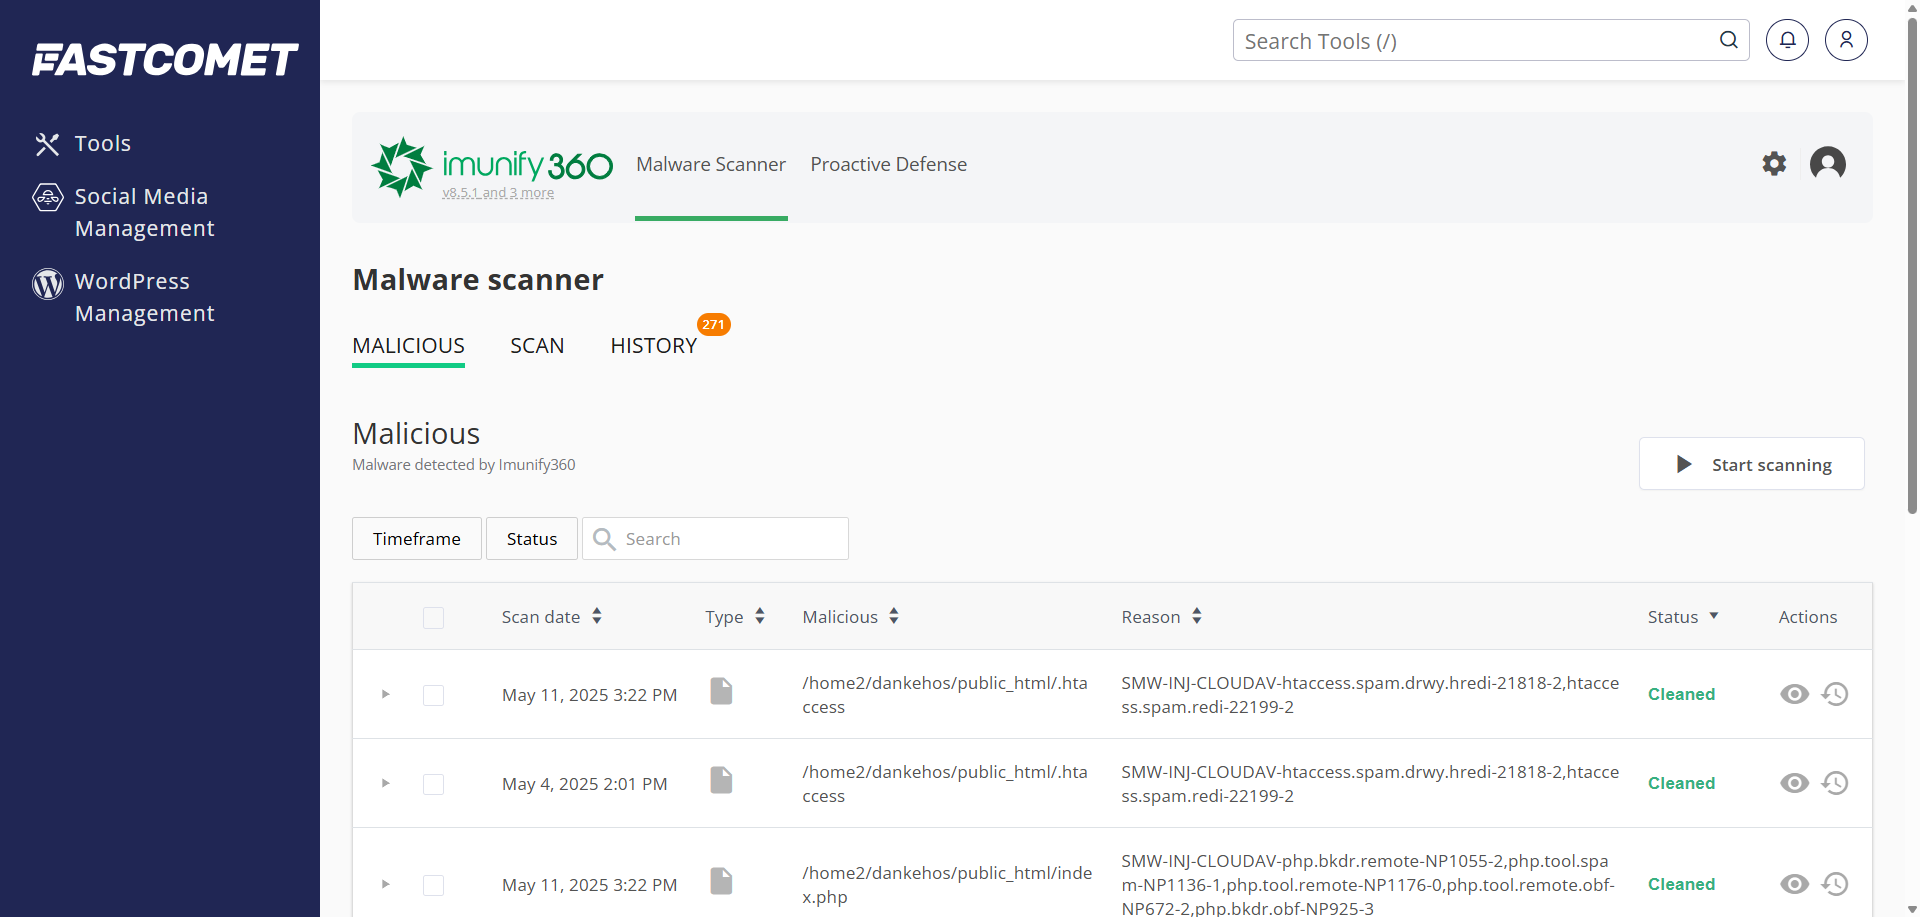
Task: Select checkbox for index.php row
Action: click(433, 885)
